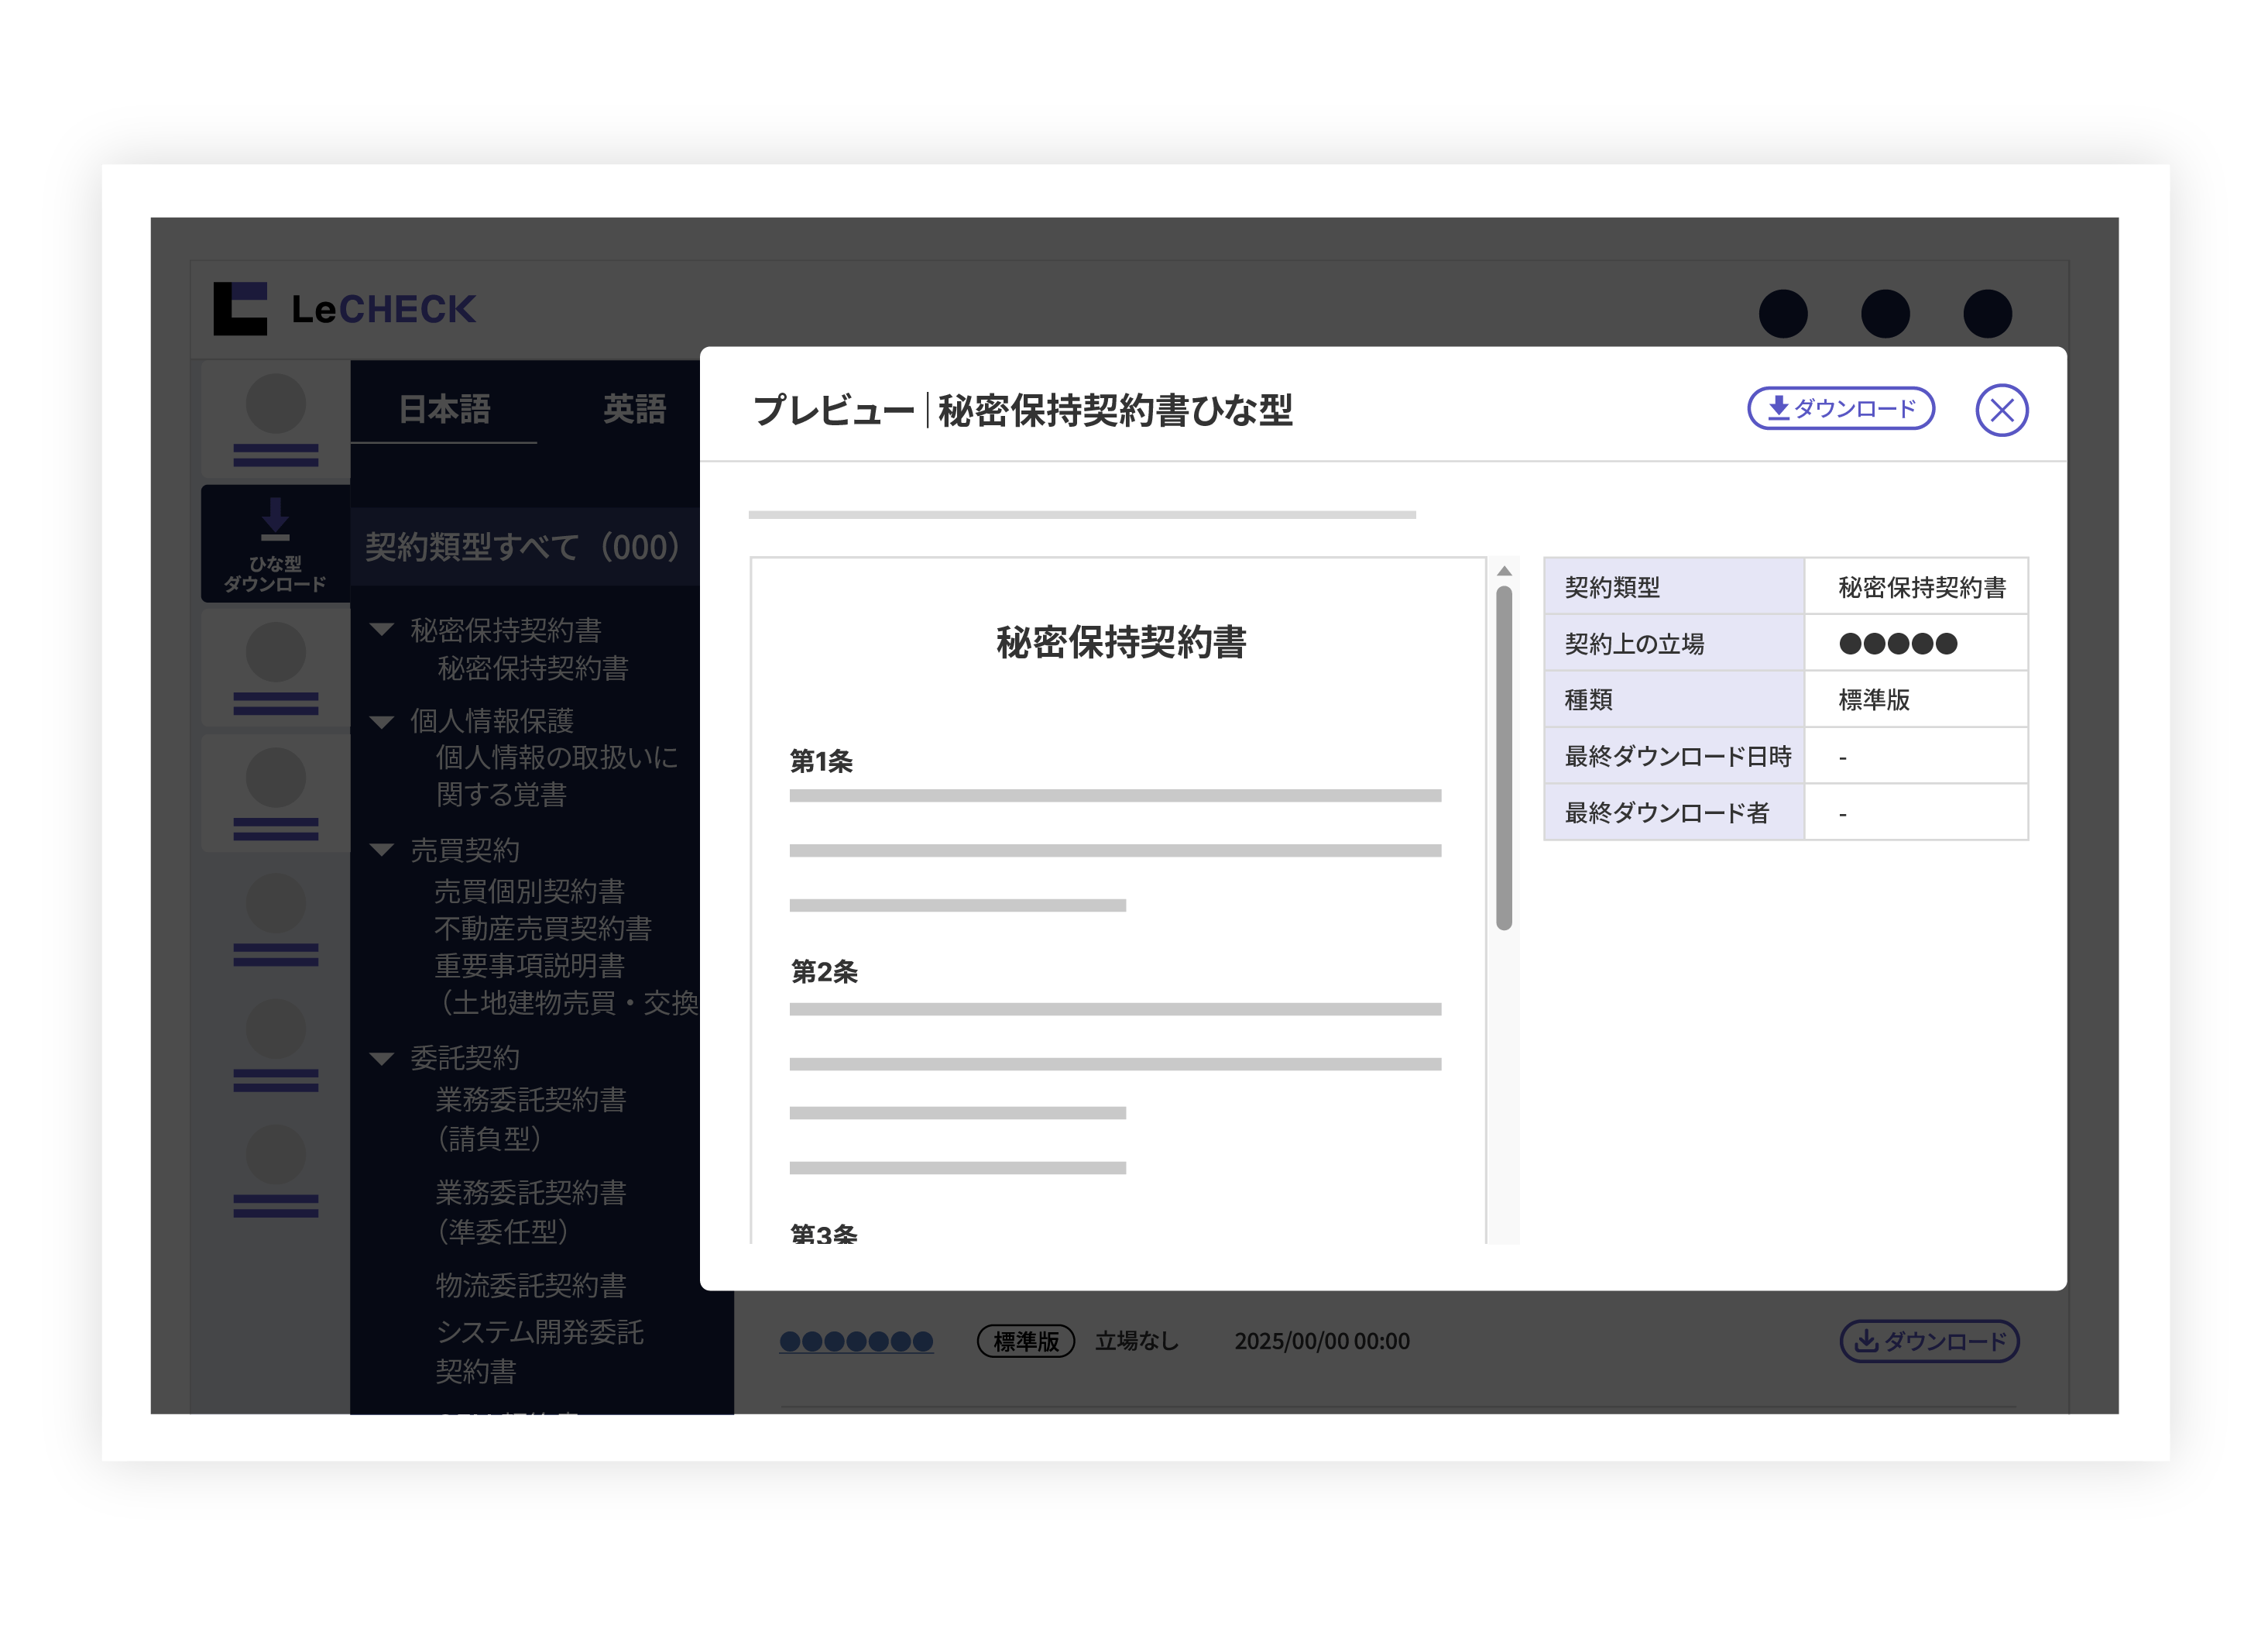Screen dimensions: 2268x1625
Task: Open the ひな型ダウンロード sidebar item
Action: (275, 544)
